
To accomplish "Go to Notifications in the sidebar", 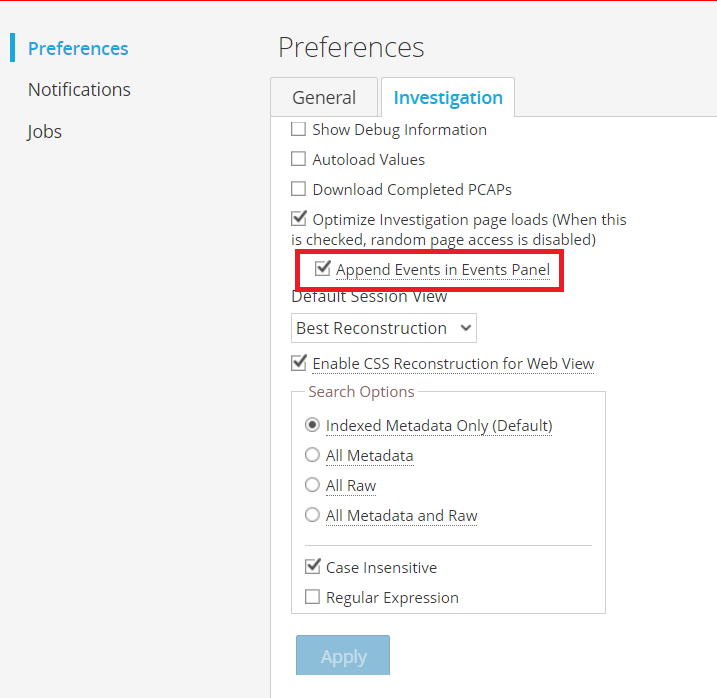I will point(79,89).
